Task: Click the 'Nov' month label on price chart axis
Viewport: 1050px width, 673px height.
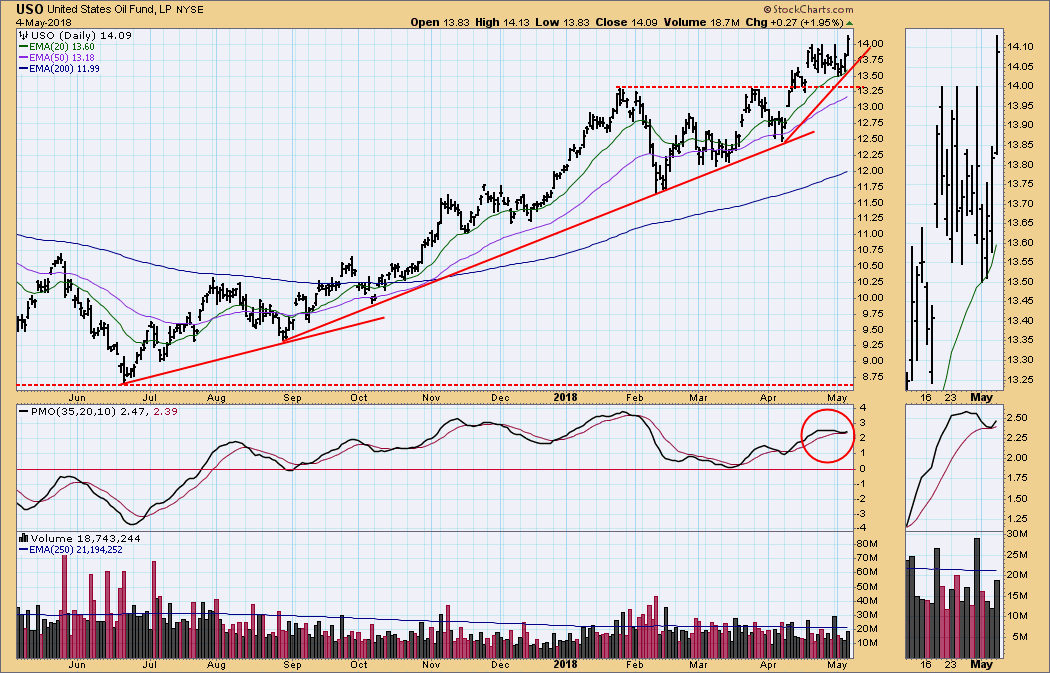Action: click(x=431, y=398)
